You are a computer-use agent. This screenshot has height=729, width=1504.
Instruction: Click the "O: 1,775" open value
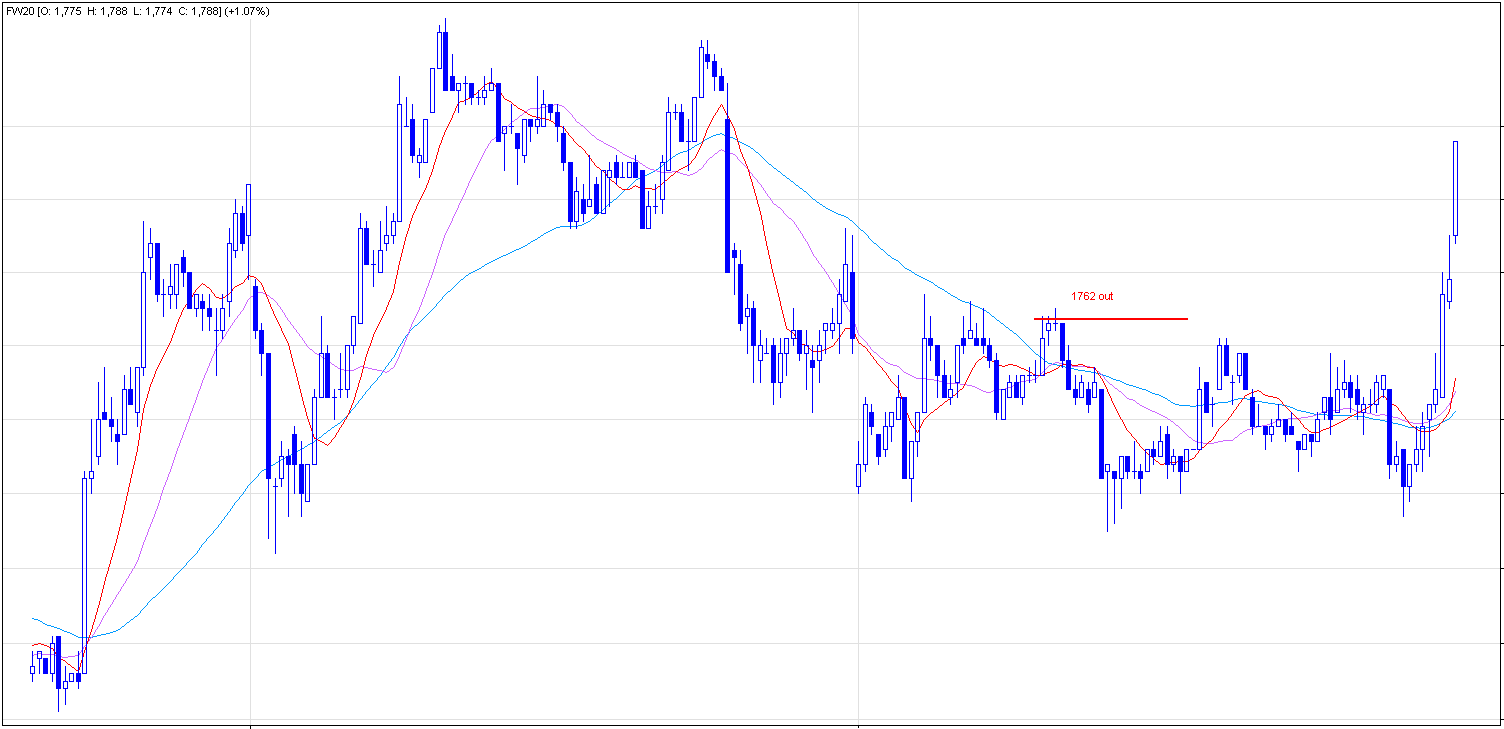59,11
